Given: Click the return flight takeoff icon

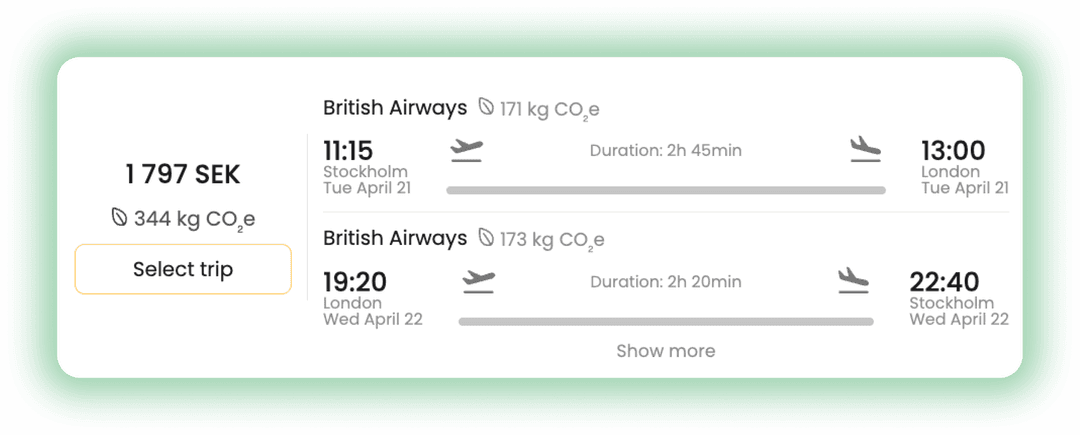Looking at the screenshot, I should [479, 281].
